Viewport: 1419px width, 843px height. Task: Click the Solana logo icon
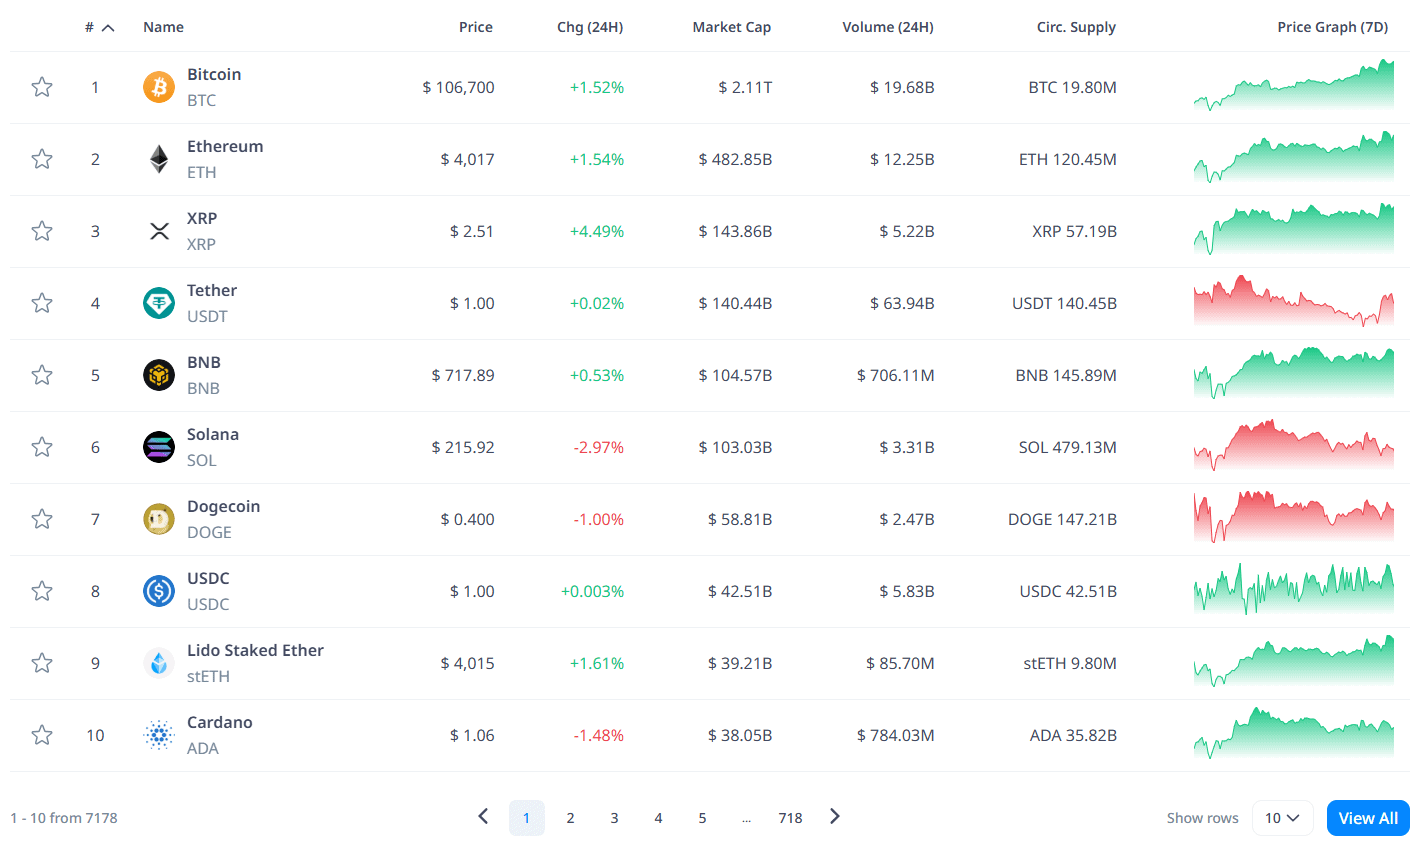(159, 447)
